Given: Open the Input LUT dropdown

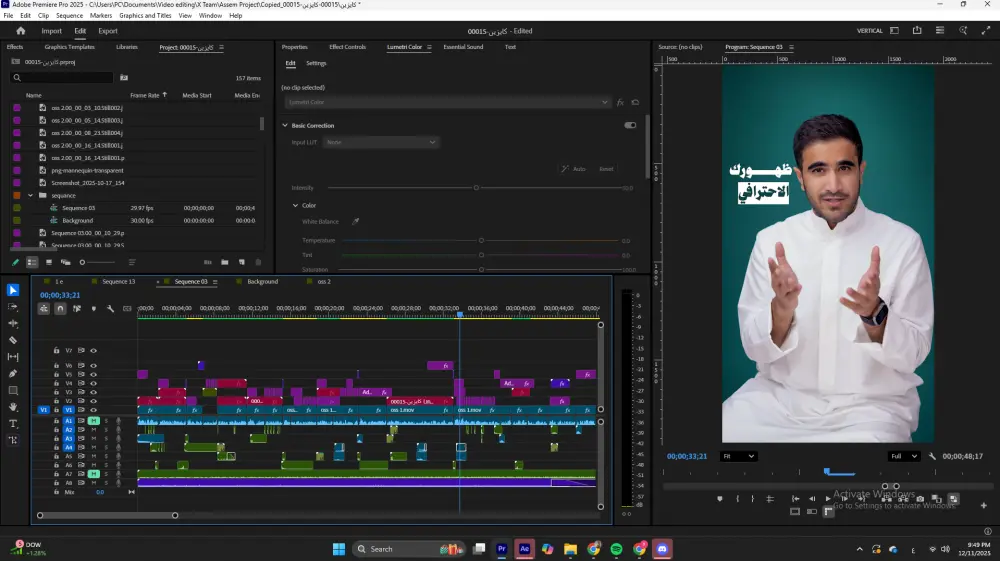Looking at the screenshot, I should tap(380, 142).
